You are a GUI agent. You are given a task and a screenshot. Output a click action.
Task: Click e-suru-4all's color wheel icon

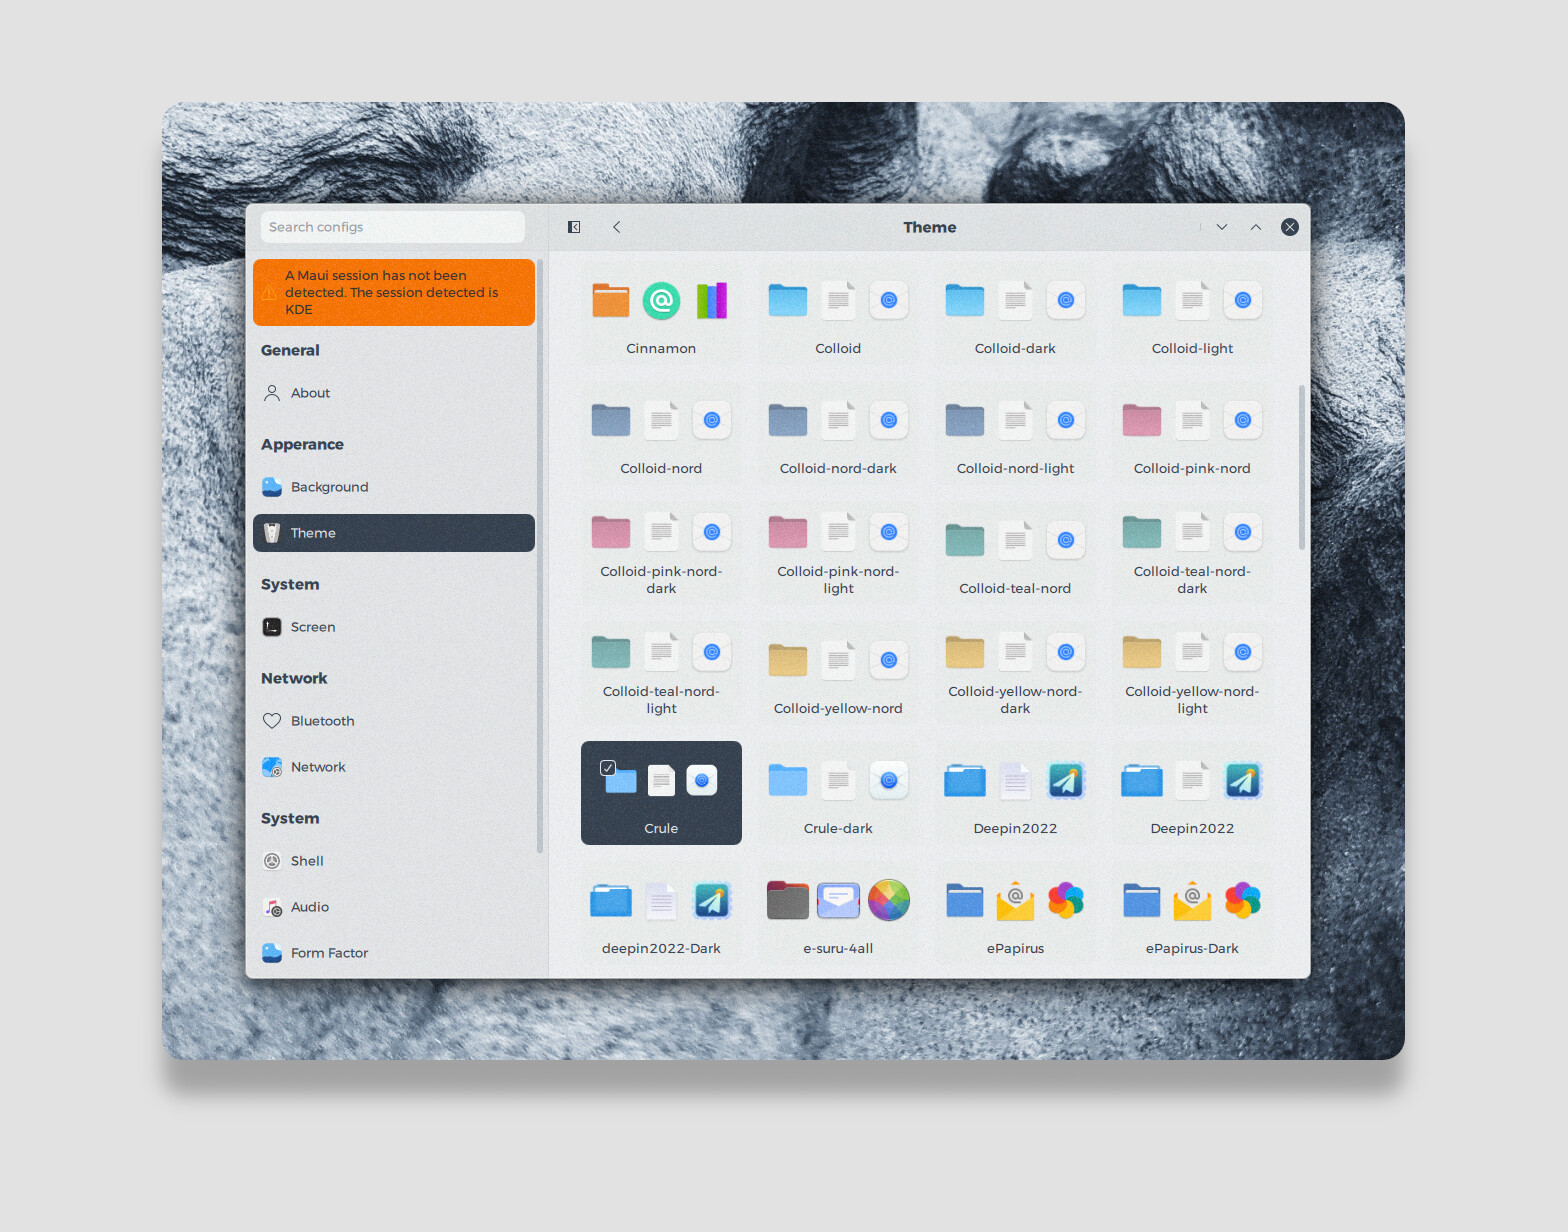pyautogui.click(x=889, y=900)
